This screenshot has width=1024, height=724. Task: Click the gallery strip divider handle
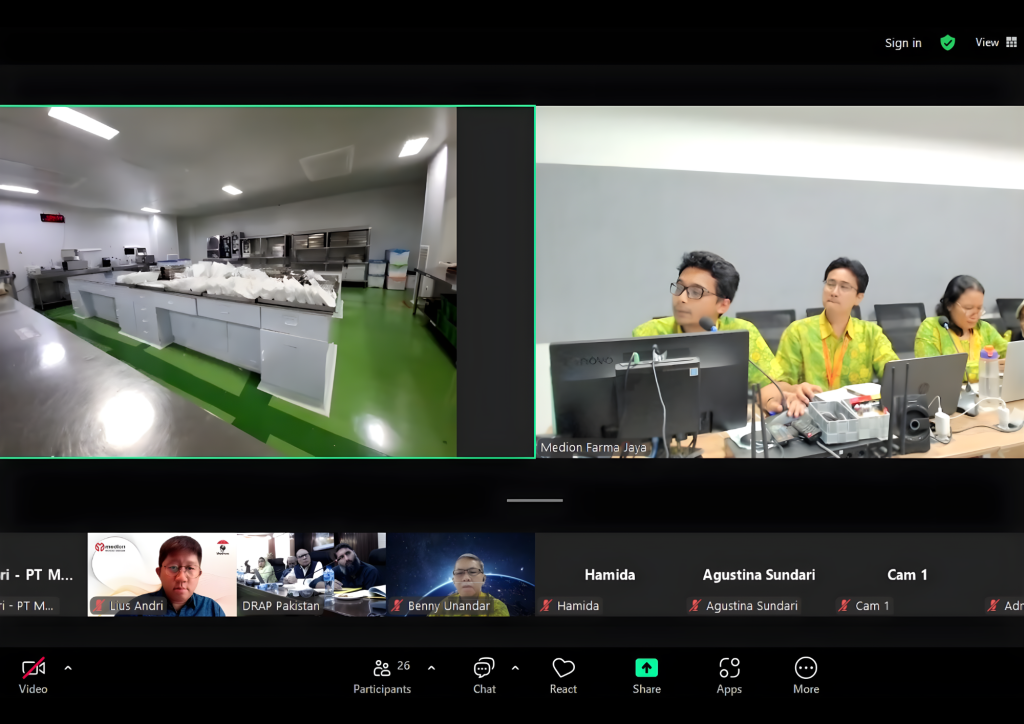pyautogui.click(x=534, y=500)
